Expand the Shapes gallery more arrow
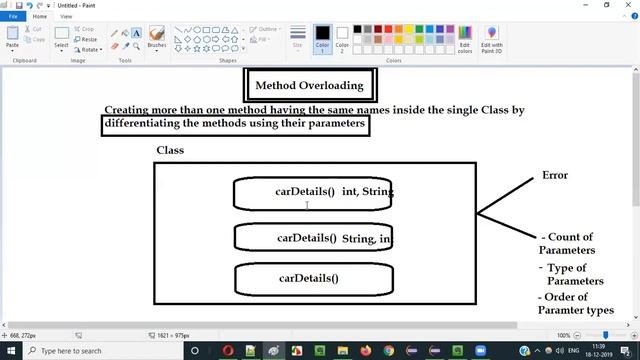The width and height of the screenshot is (640, 360). point(244,49)
